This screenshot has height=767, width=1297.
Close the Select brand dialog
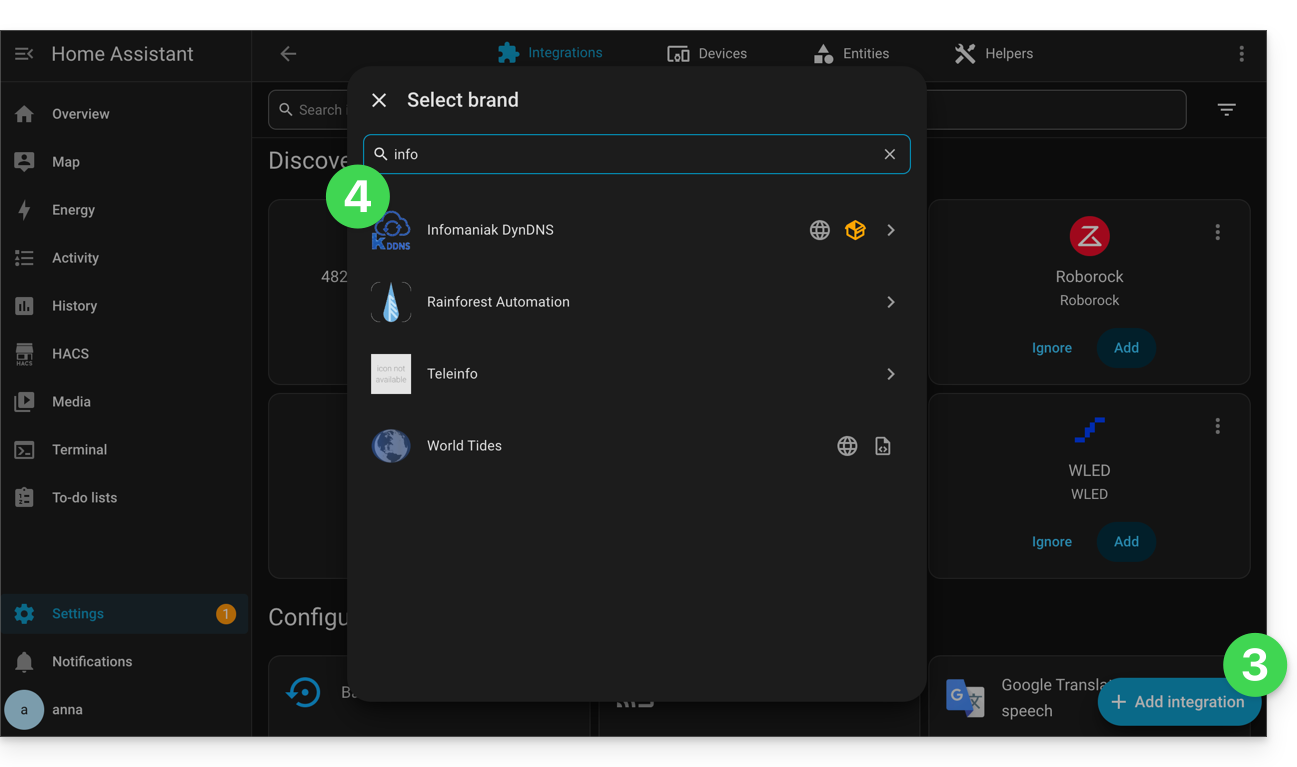pos(379,100)
